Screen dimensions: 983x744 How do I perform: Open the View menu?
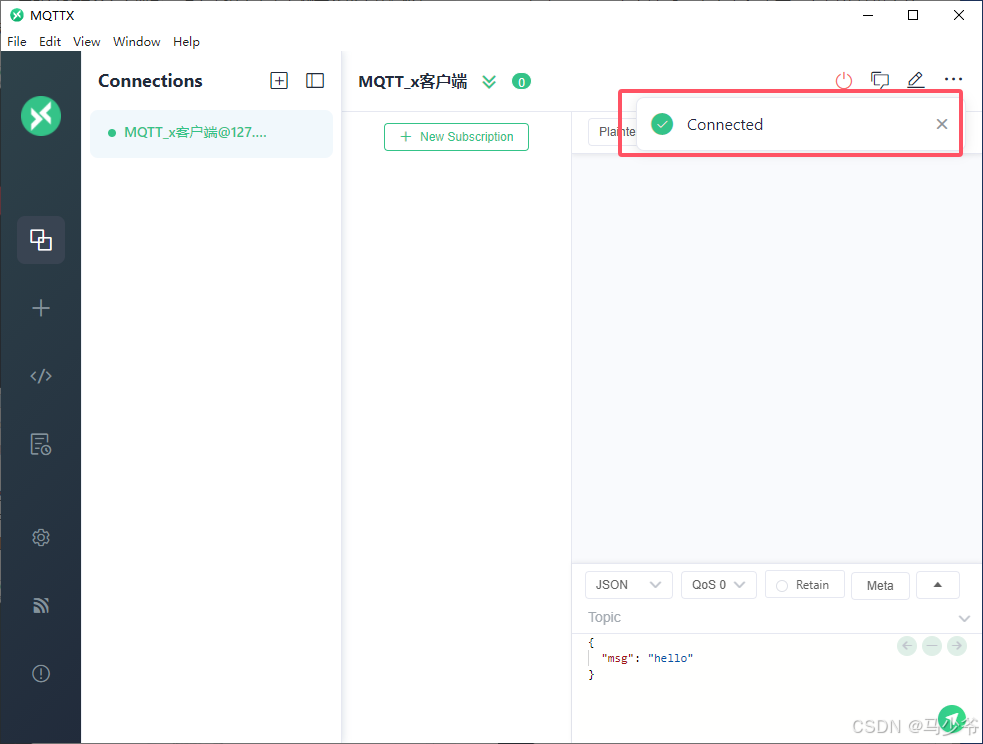click(x=87, y=41)
